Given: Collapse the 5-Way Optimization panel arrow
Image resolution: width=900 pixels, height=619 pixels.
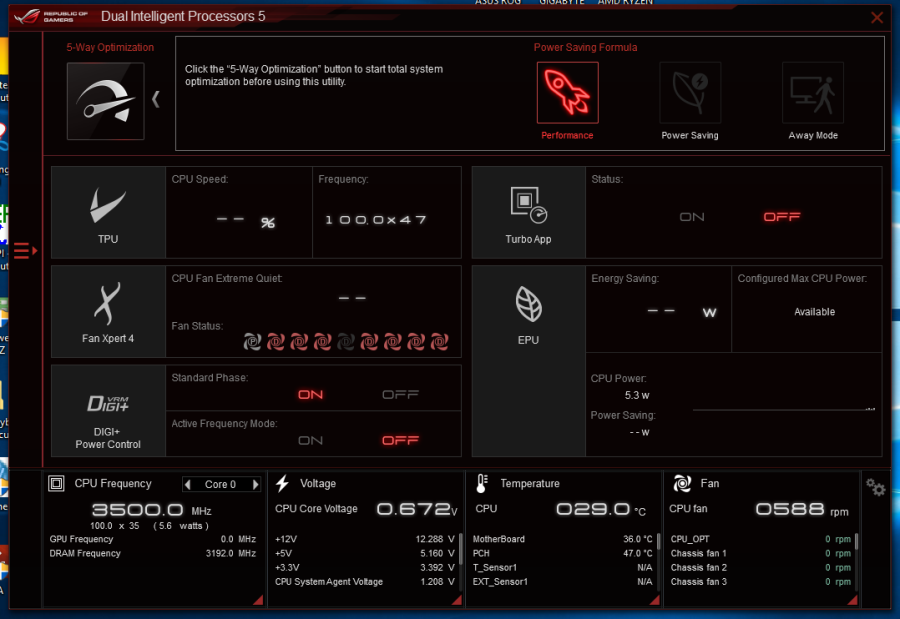Looking at the screenshot, I should click(155, 99).
